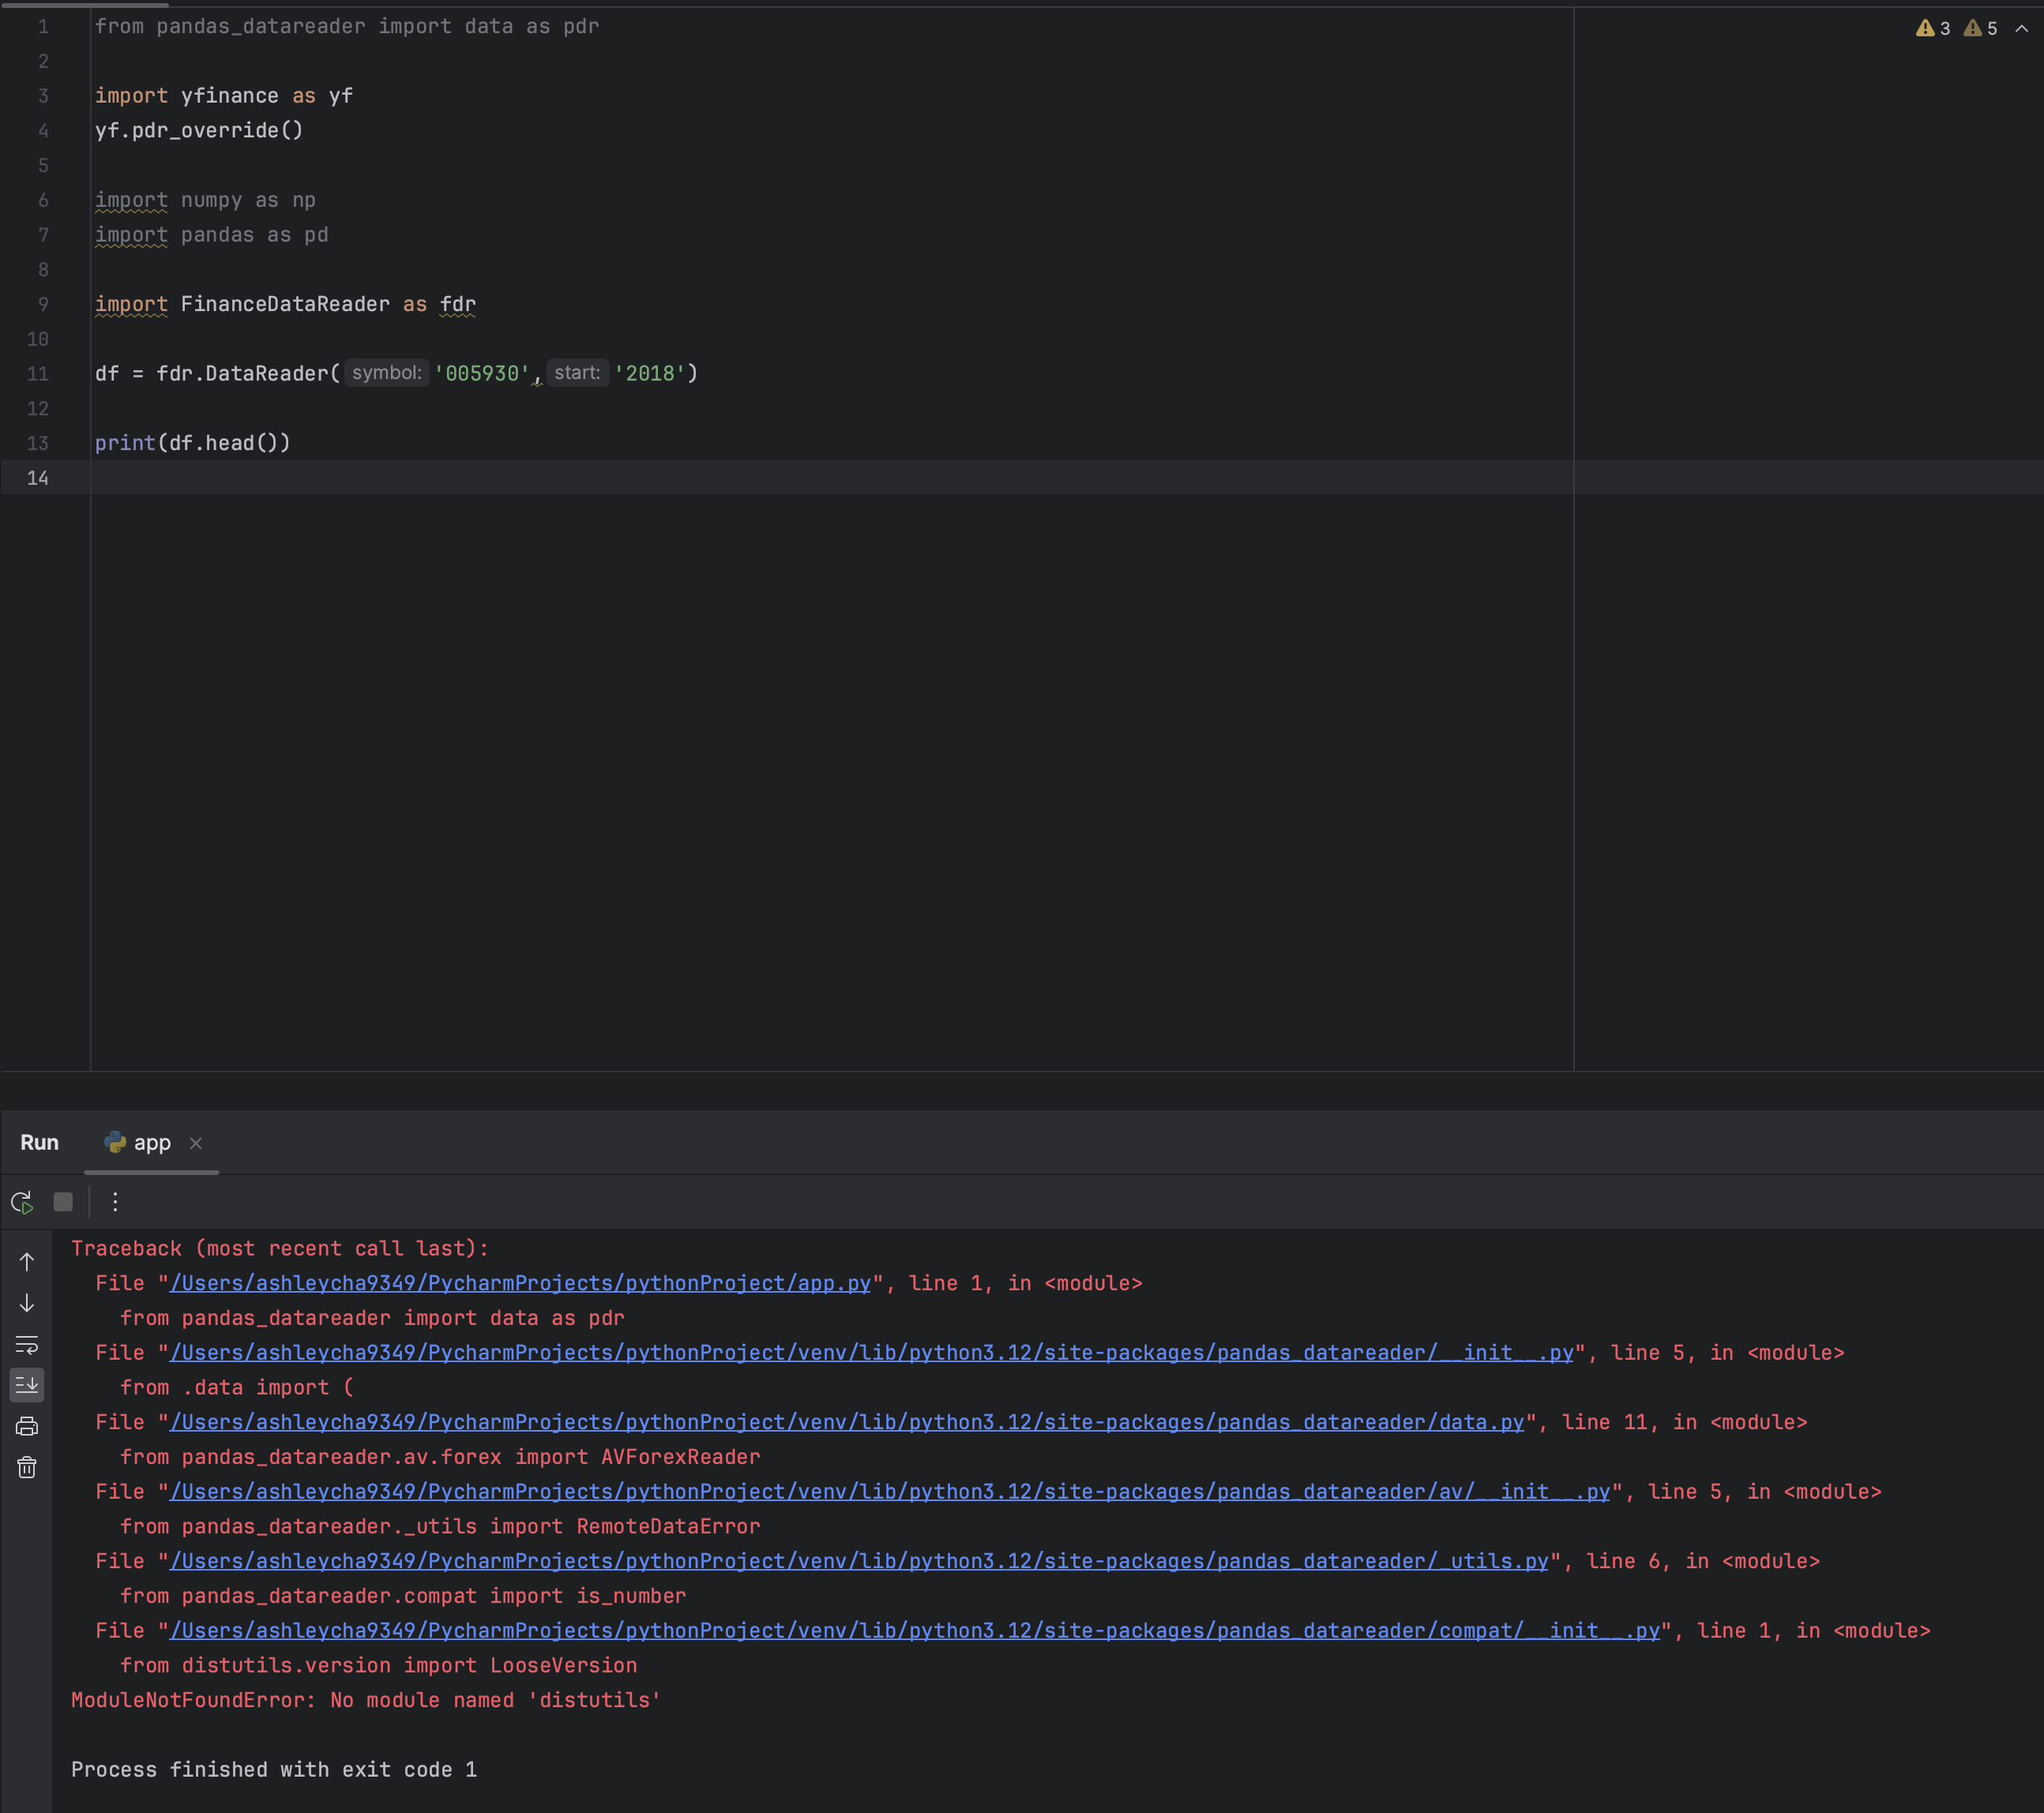The width and height of the screenshot is (2044, 1813).
Task: Jump up the stack trace with the up arrow
Action: pos(27,1262)
